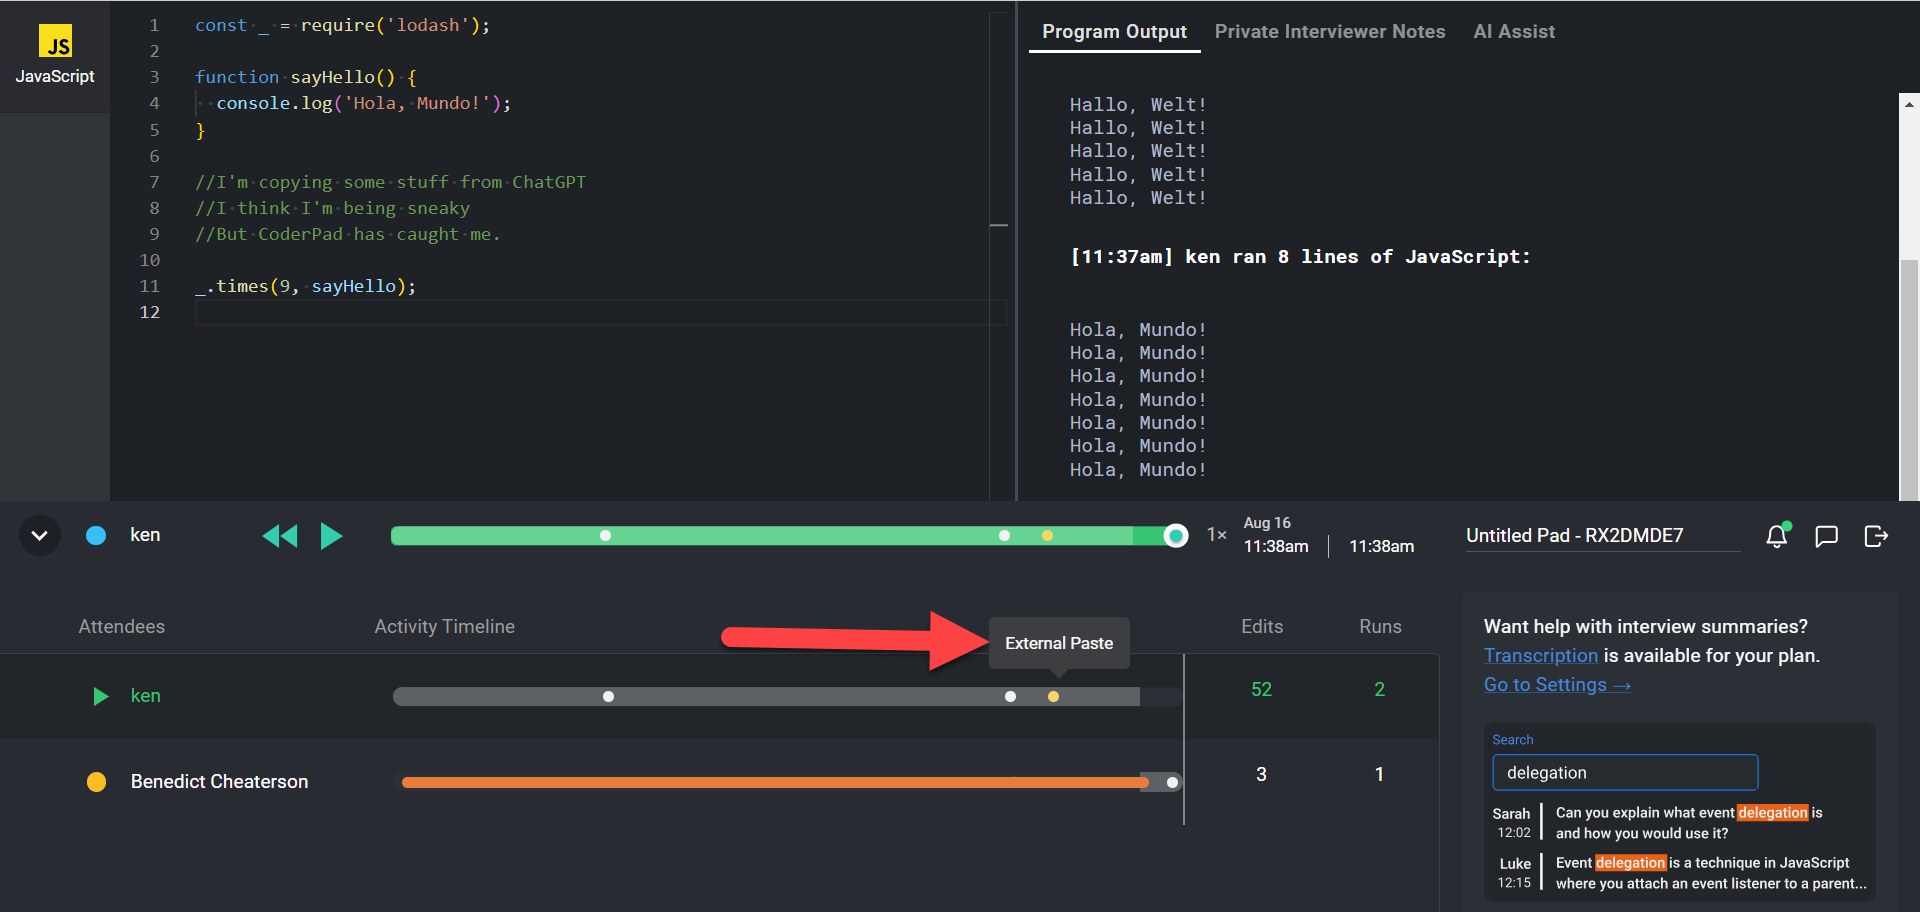Click the playback progress slider handle
Screen dimensions: 1920x912
[1176, 536]
